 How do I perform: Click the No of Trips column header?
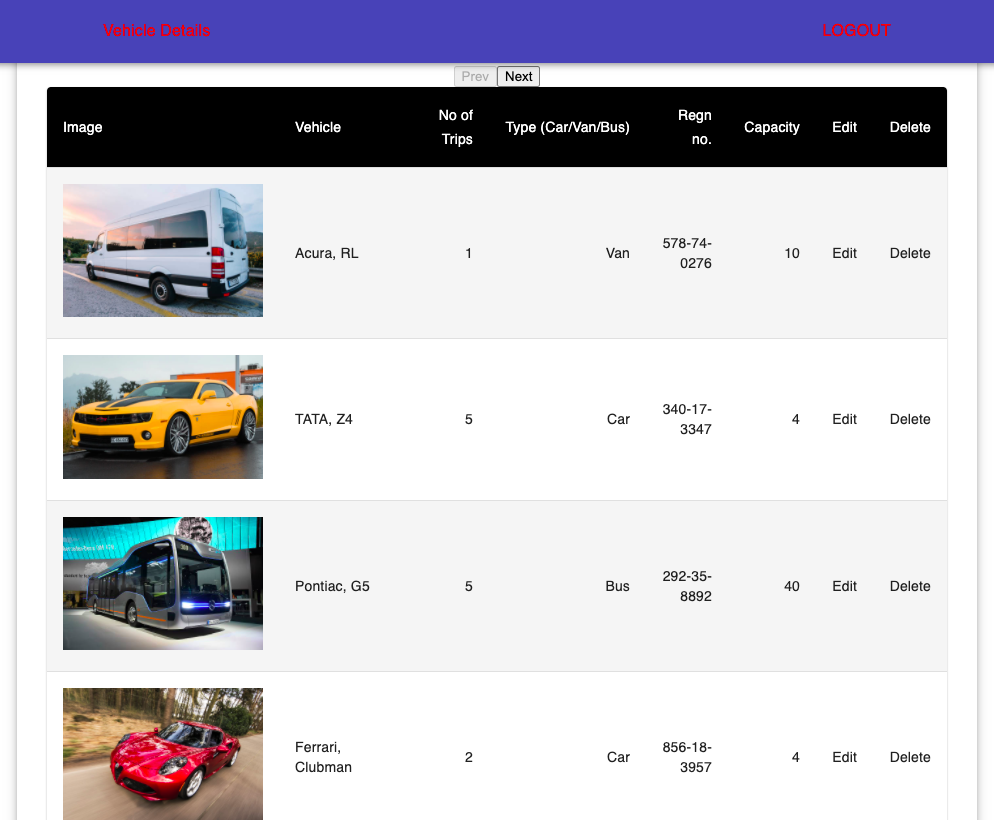tap(456, 127)
